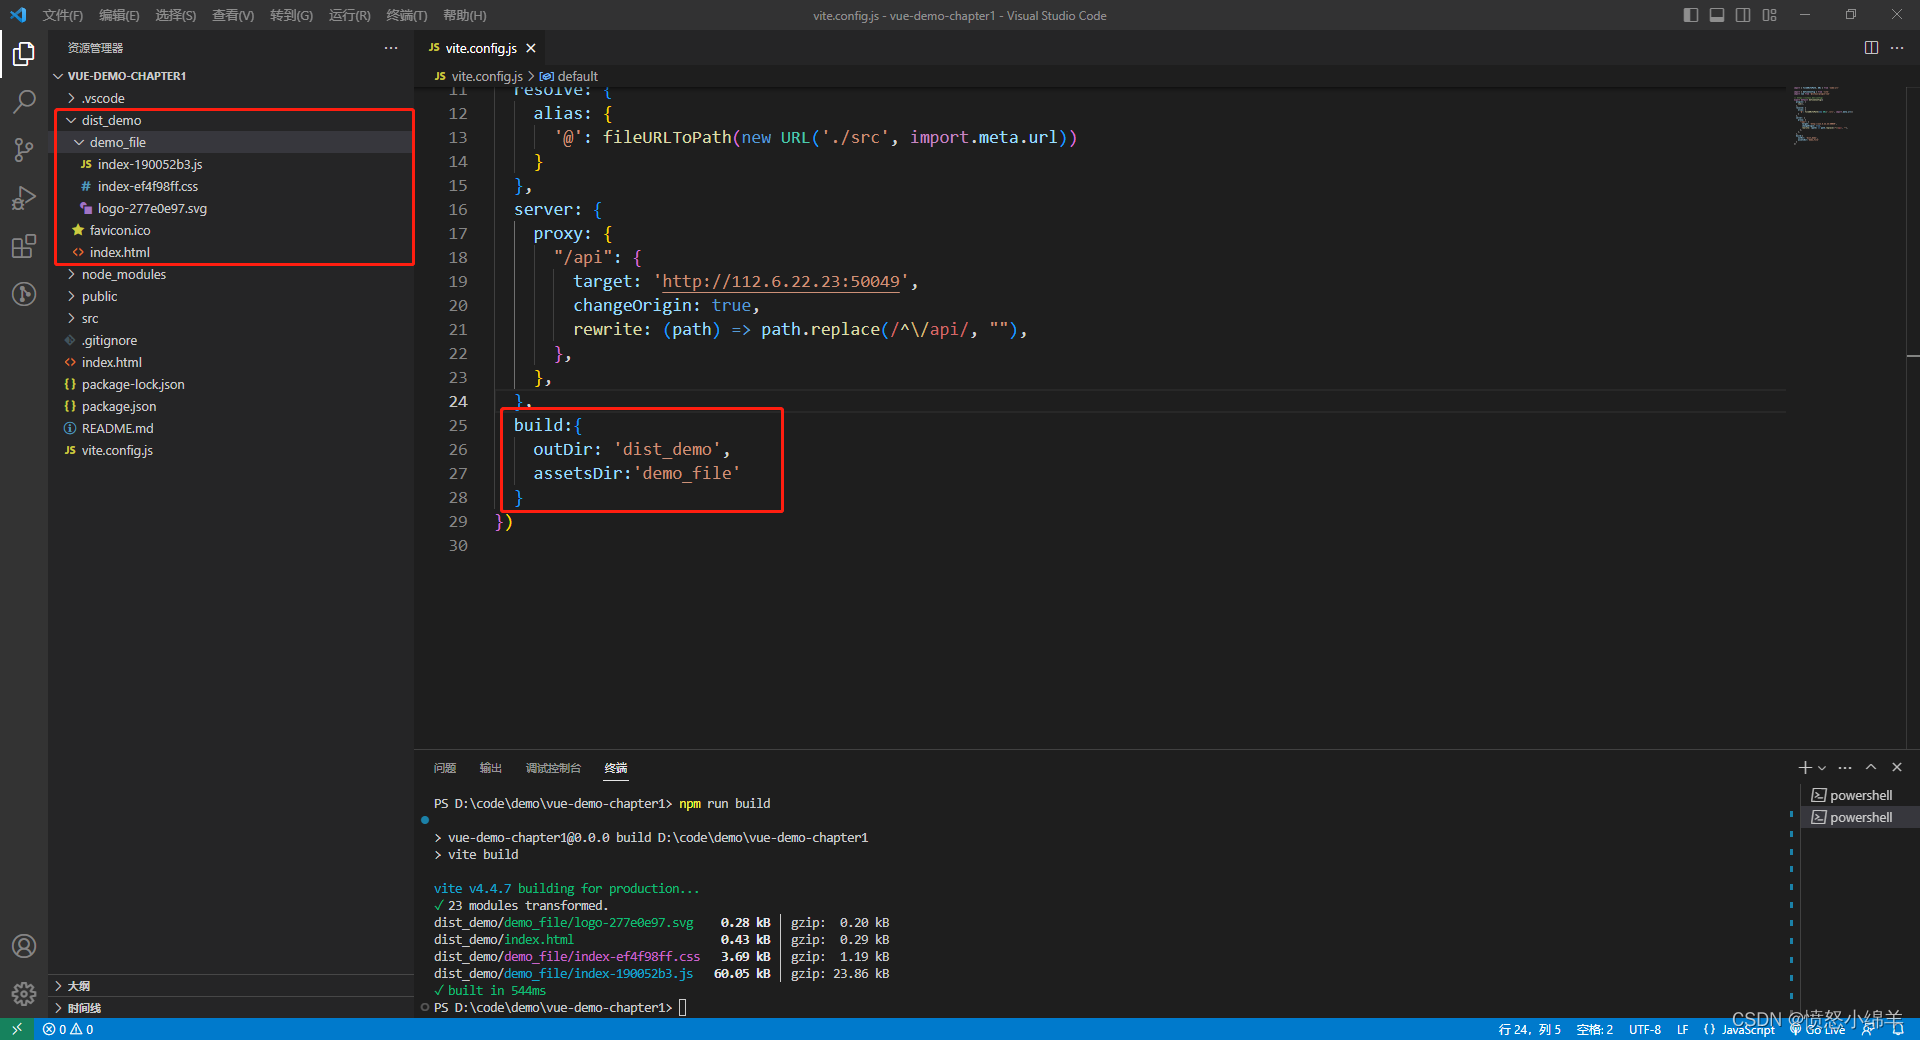1920x1040 pixels.
Task: Open the Manage settings gear
Action: pyautogui.click(x=24, y=994)
